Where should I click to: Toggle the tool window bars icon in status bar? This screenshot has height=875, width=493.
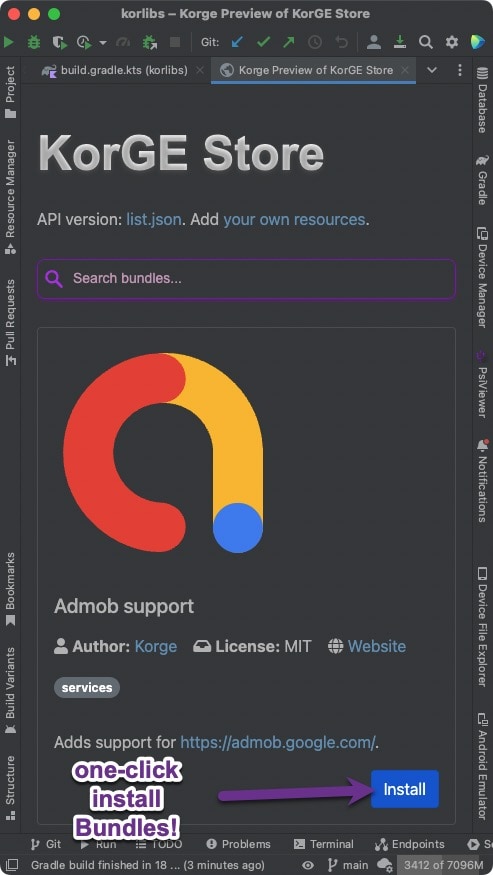pyautogui.click(x=12, y=865)
